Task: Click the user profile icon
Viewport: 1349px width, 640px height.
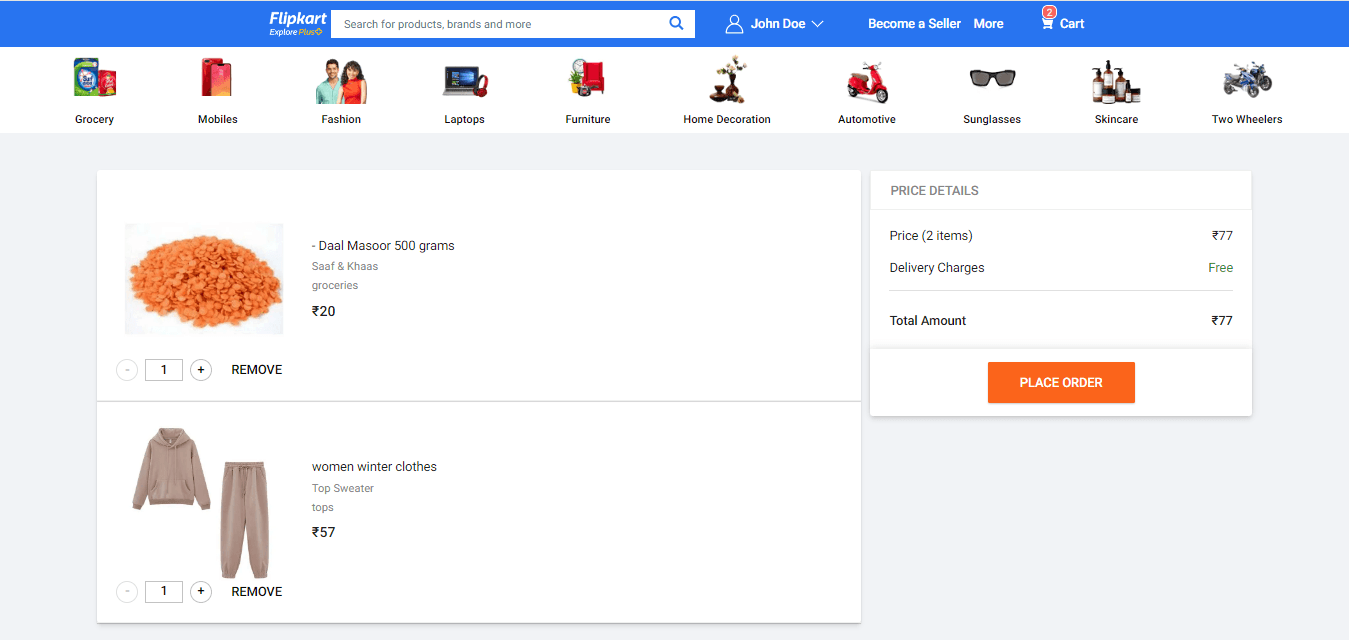Action: click(735, 24)
